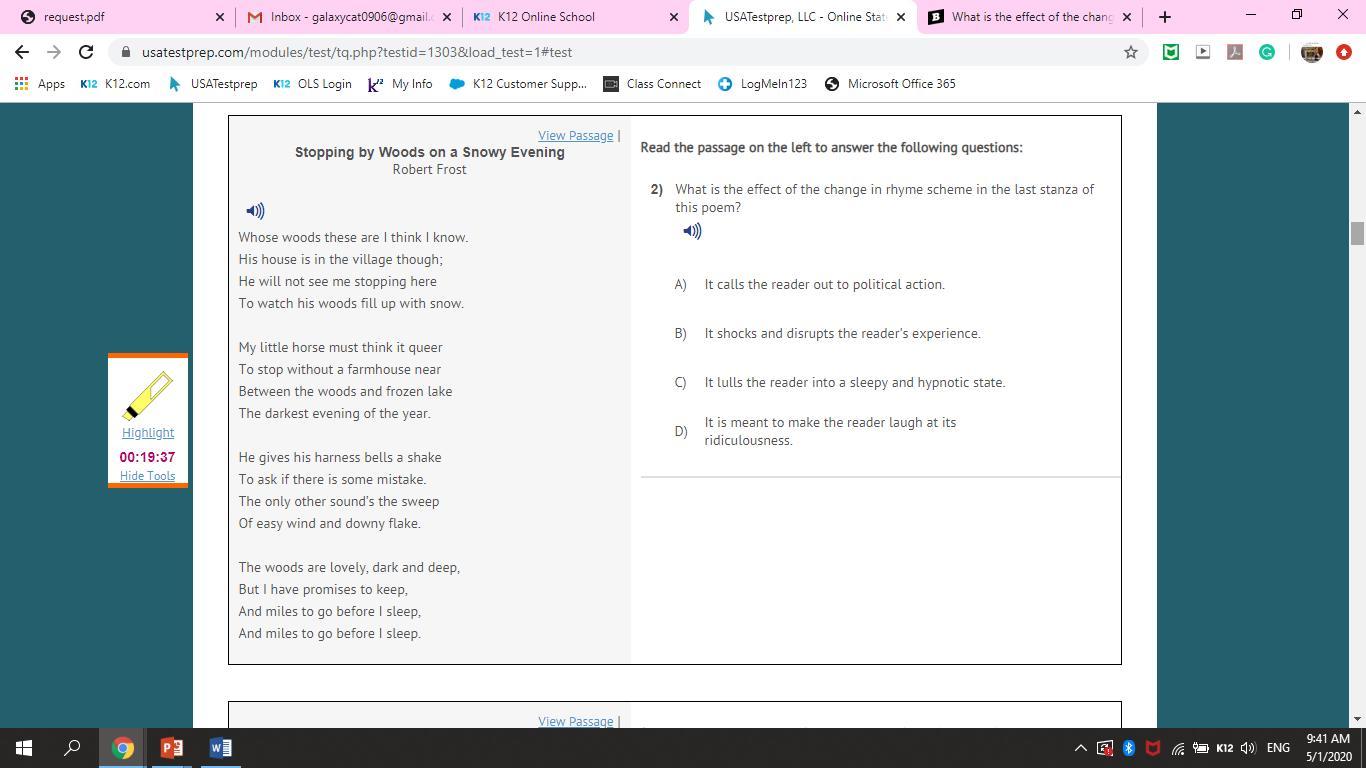Show hidden system tray icons
1366x768 pixels.
[x=1081, y=748]
